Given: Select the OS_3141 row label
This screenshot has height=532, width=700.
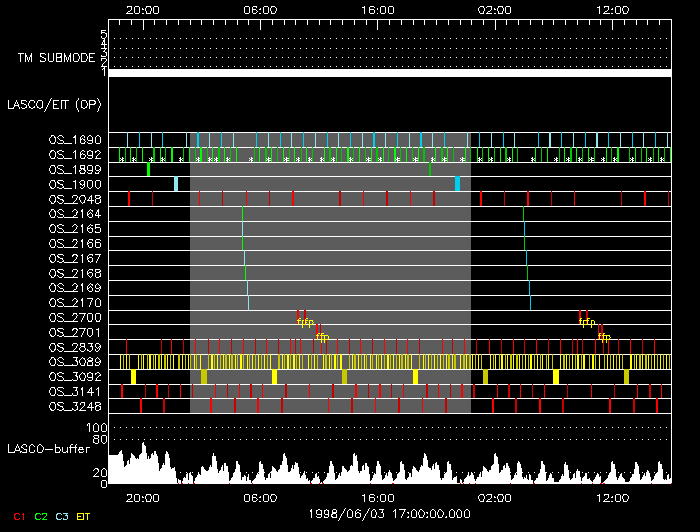Looking at the screenshot, I should click(x=75, y=391).
